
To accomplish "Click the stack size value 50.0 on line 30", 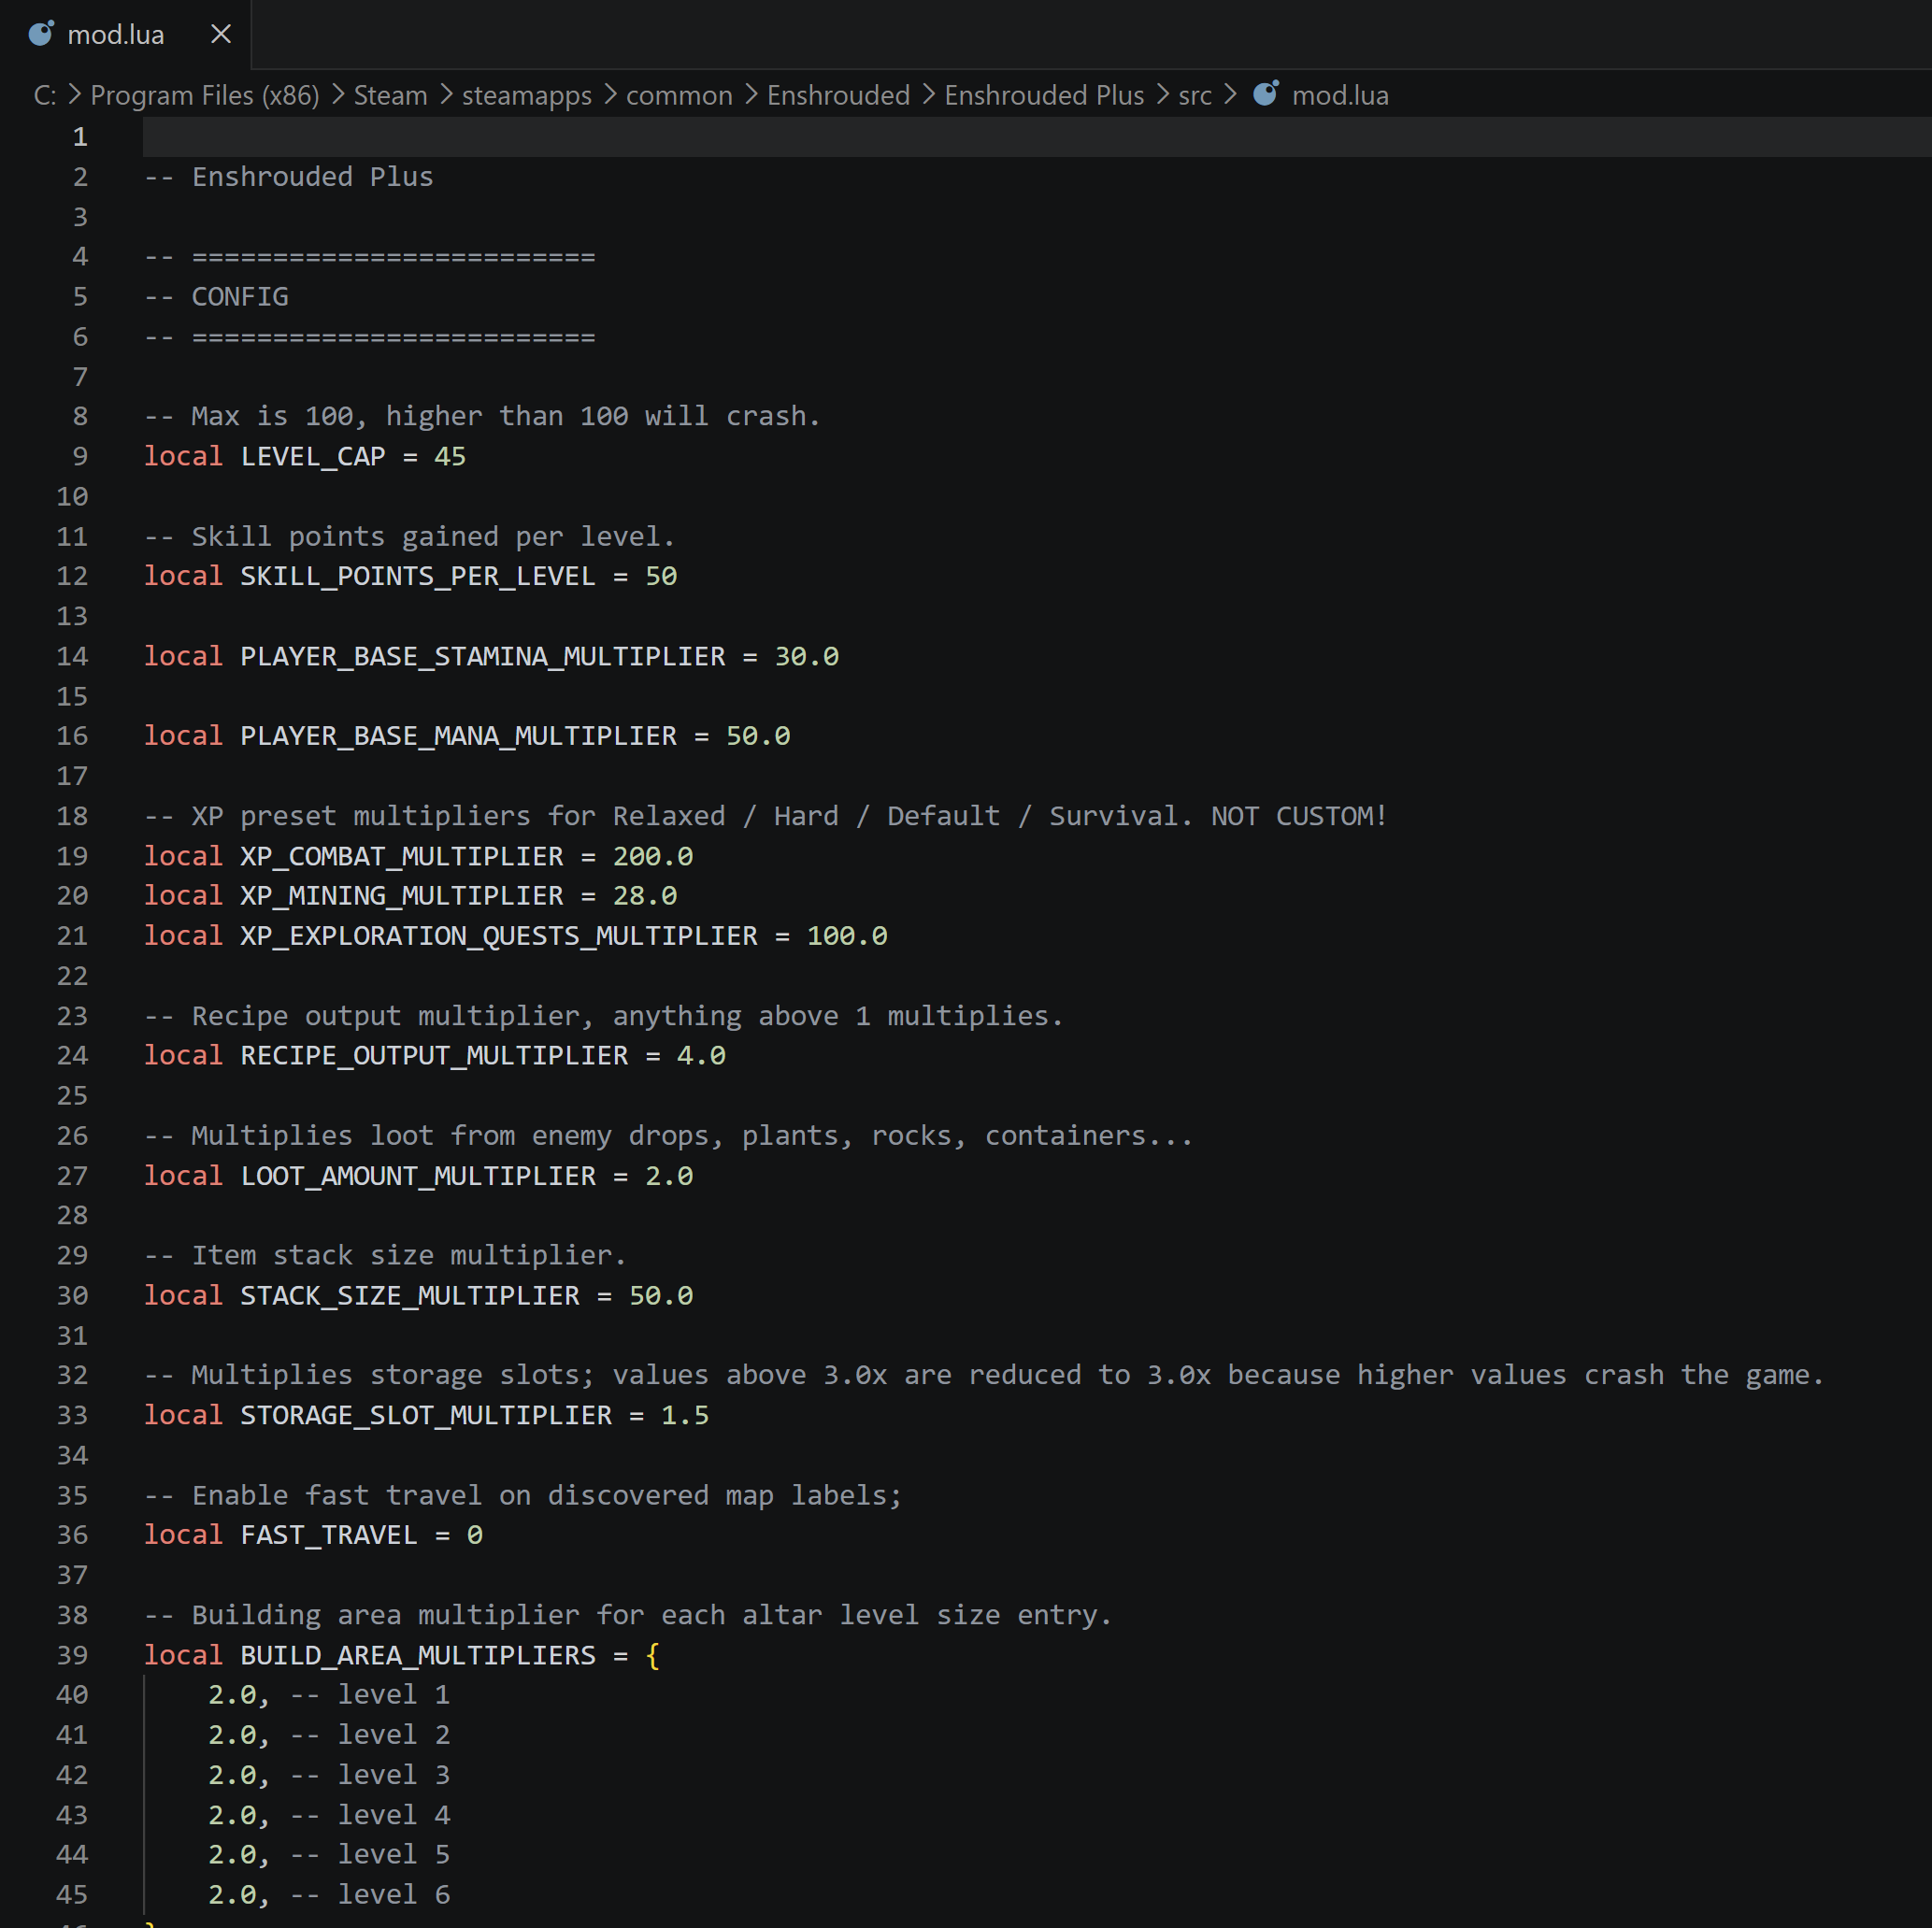I will 661,1296.
